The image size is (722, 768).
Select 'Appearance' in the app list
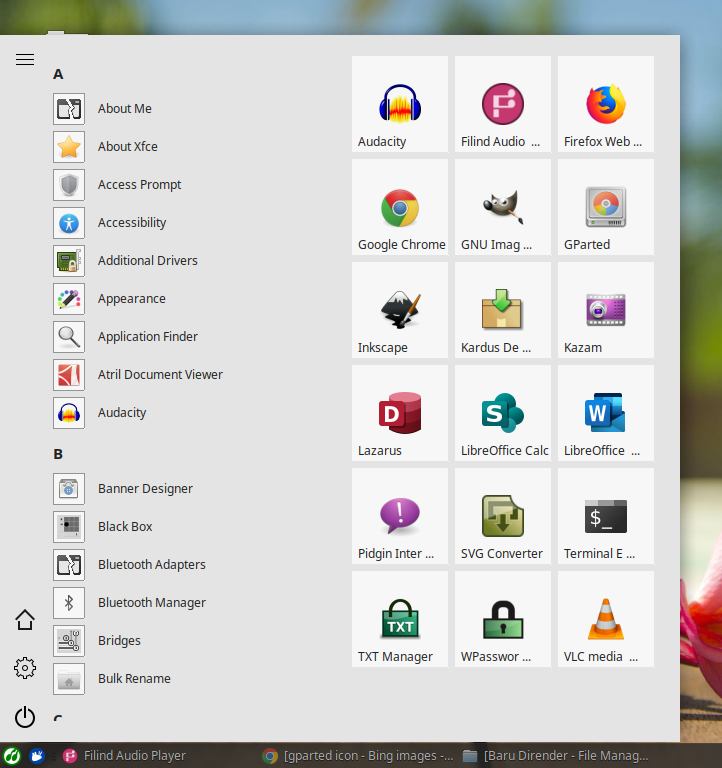pyautogui.click(x=132, y=299)
